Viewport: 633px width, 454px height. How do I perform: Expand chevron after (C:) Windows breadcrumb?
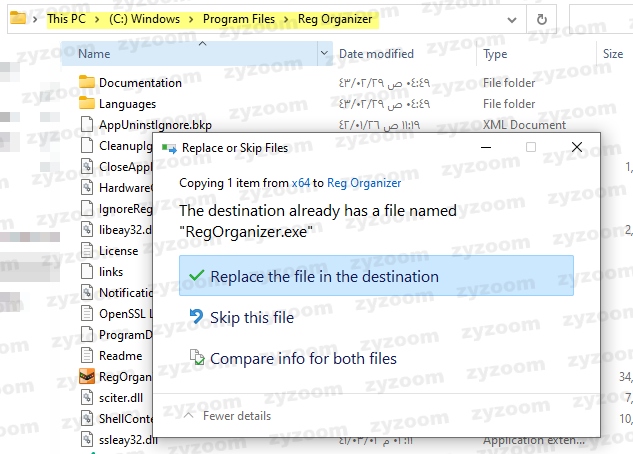(191, 19)
